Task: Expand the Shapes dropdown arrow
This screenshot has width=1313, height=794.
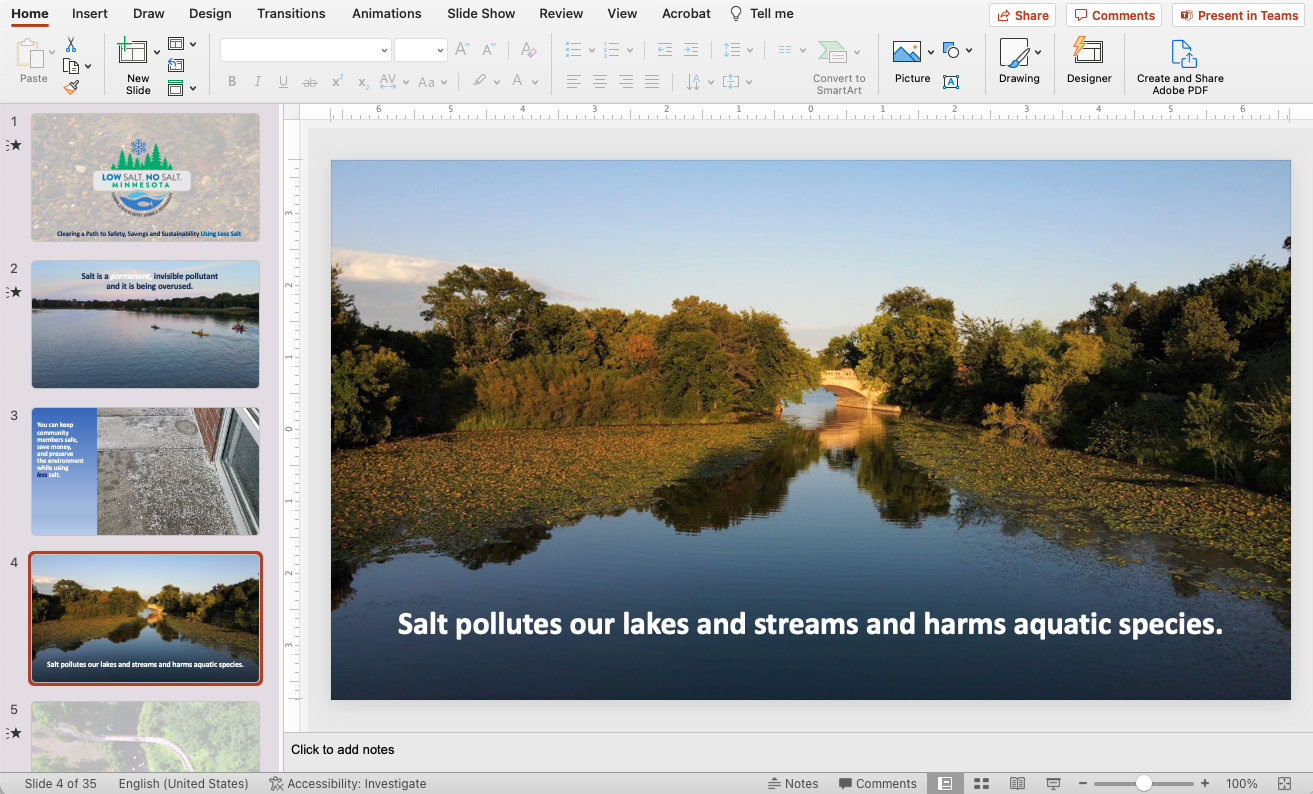Action: [x=969, y=51]
